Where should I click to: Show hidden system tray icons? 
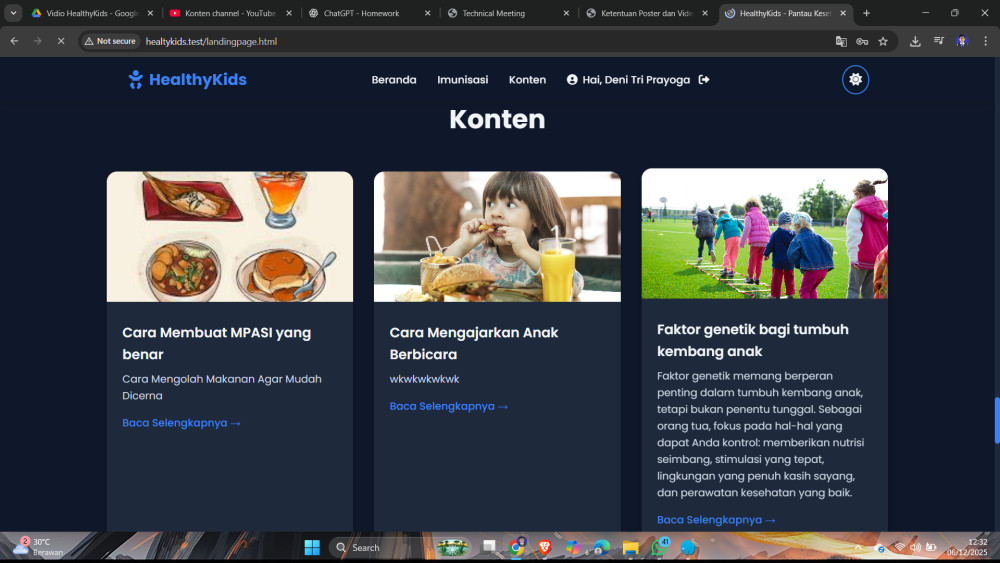click(858, 547)
